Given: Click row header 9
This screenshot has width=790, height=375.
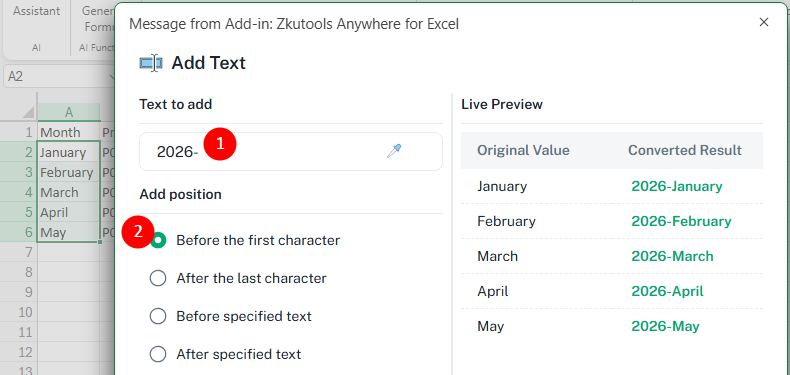Looking at the screenshot, I should (x=19, y=292).
